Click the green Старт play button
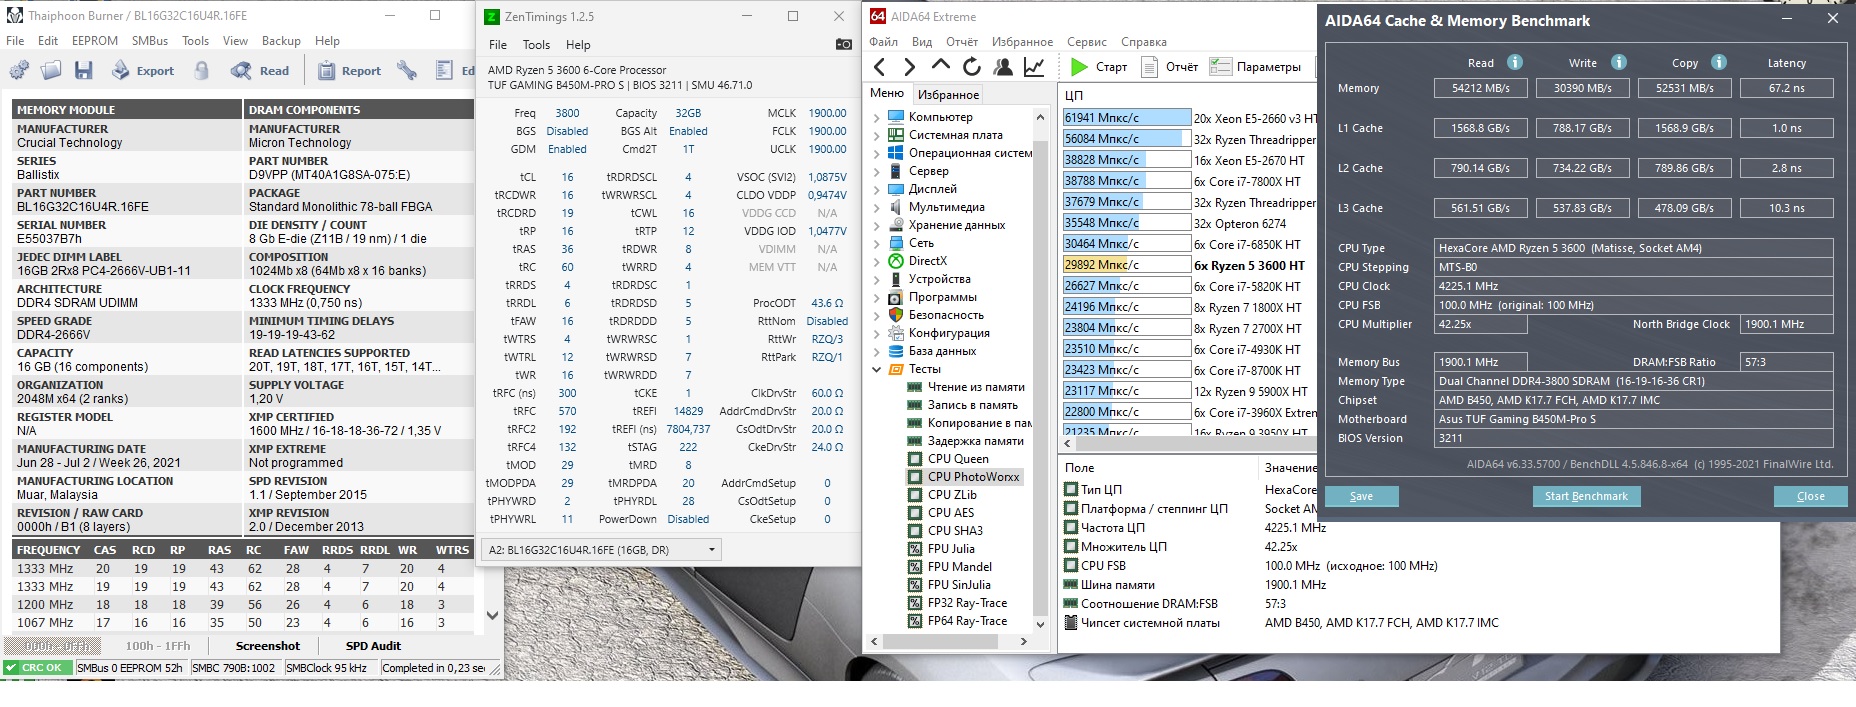The width and height of the screenshot is (1856, 707). tap(1079, 67)
